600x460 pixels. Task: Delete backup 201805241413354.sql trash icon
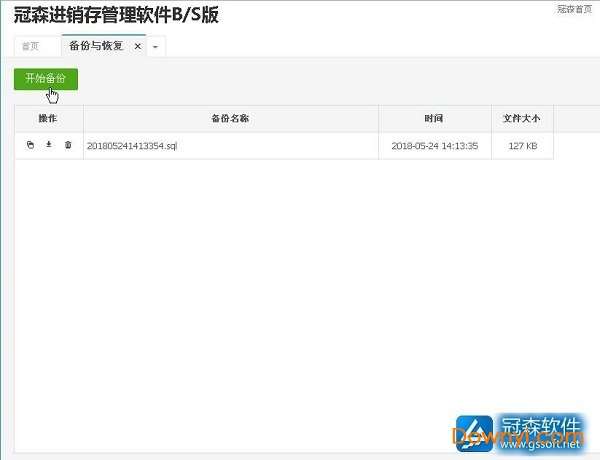tap(68, 145)
